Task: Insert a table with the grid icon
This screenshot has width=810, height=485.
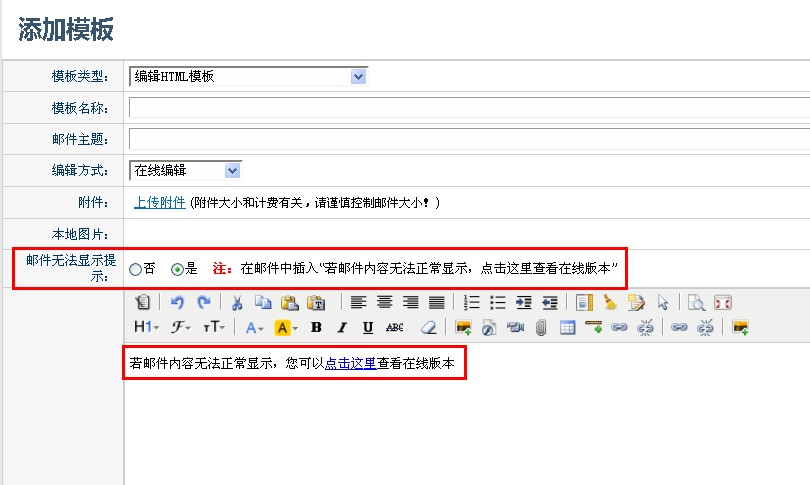Action: (x=567, y=327)
